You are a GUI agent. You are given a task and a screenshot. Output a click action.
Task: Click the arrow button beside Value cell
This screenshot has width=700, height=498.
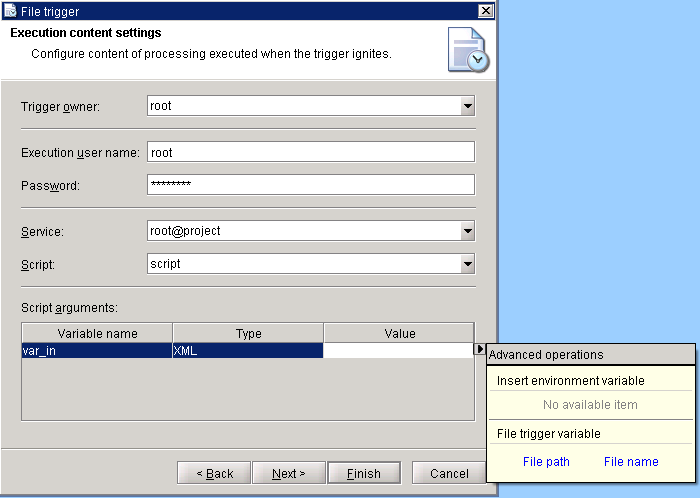tap(480, 350)
